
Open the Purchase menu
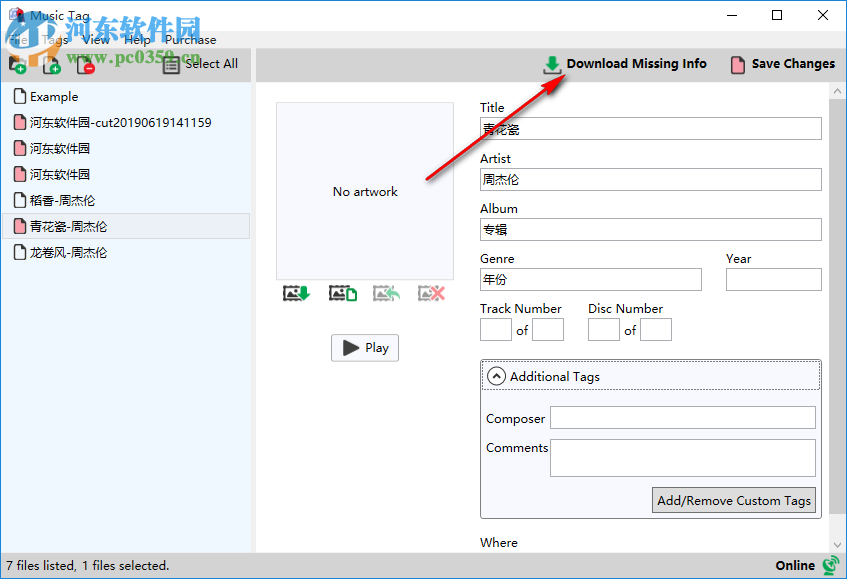(x=191, y=40)
